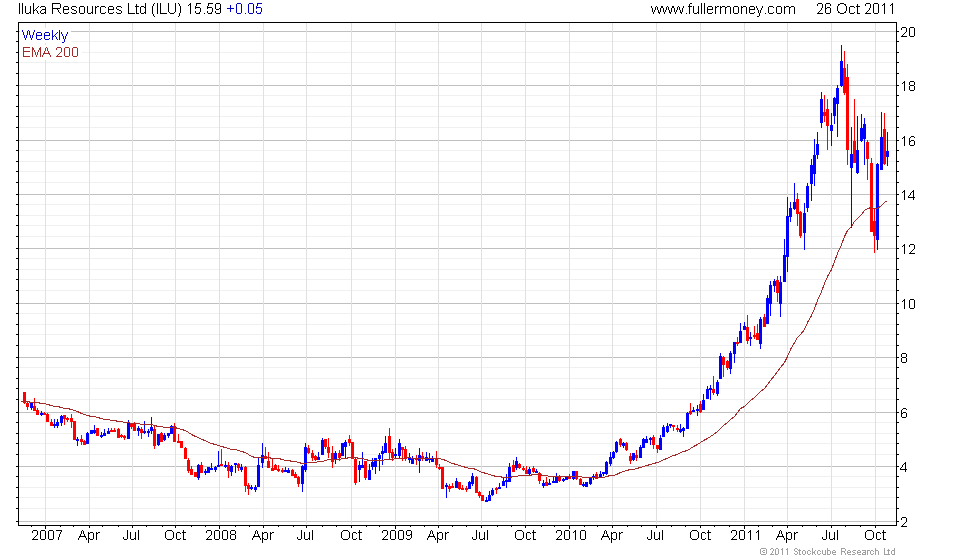
Task: Click the '26 Oct 2011' date
Action: (856, 9)
